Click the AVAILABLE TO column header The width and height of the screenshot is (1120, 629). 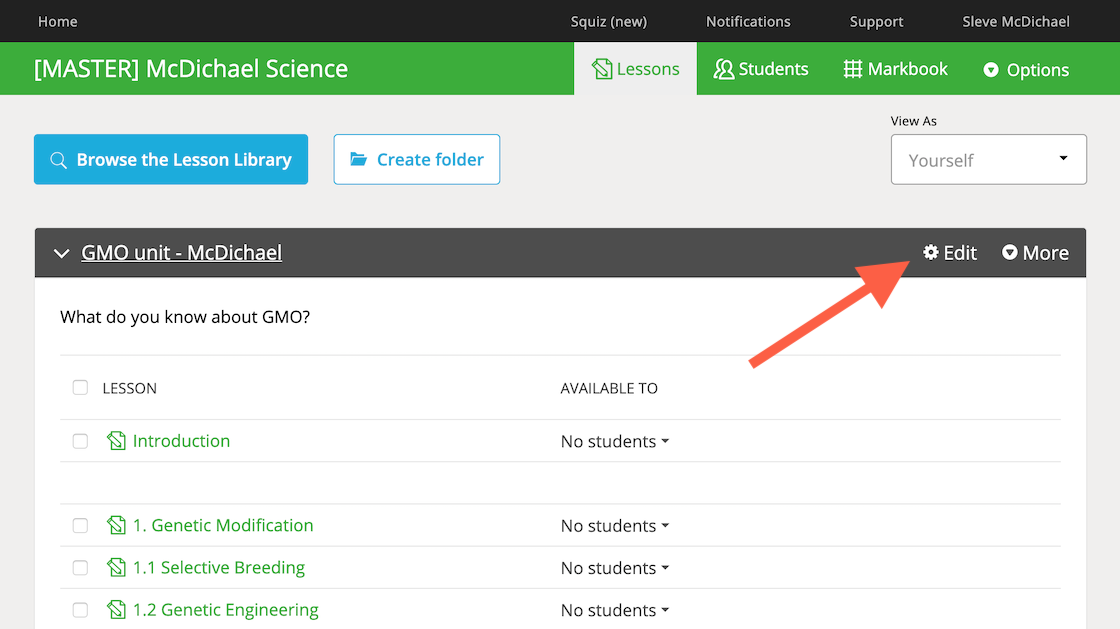pos(609,388)
